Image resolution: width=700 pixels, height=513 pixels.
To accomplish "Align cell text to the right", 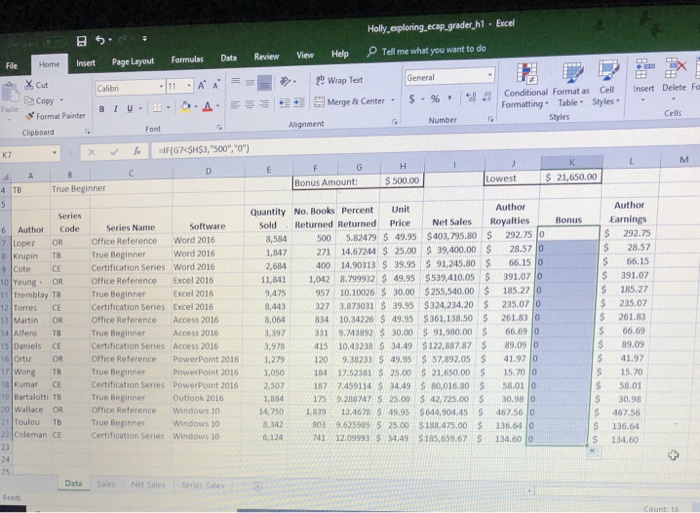I will click(264, 104).
